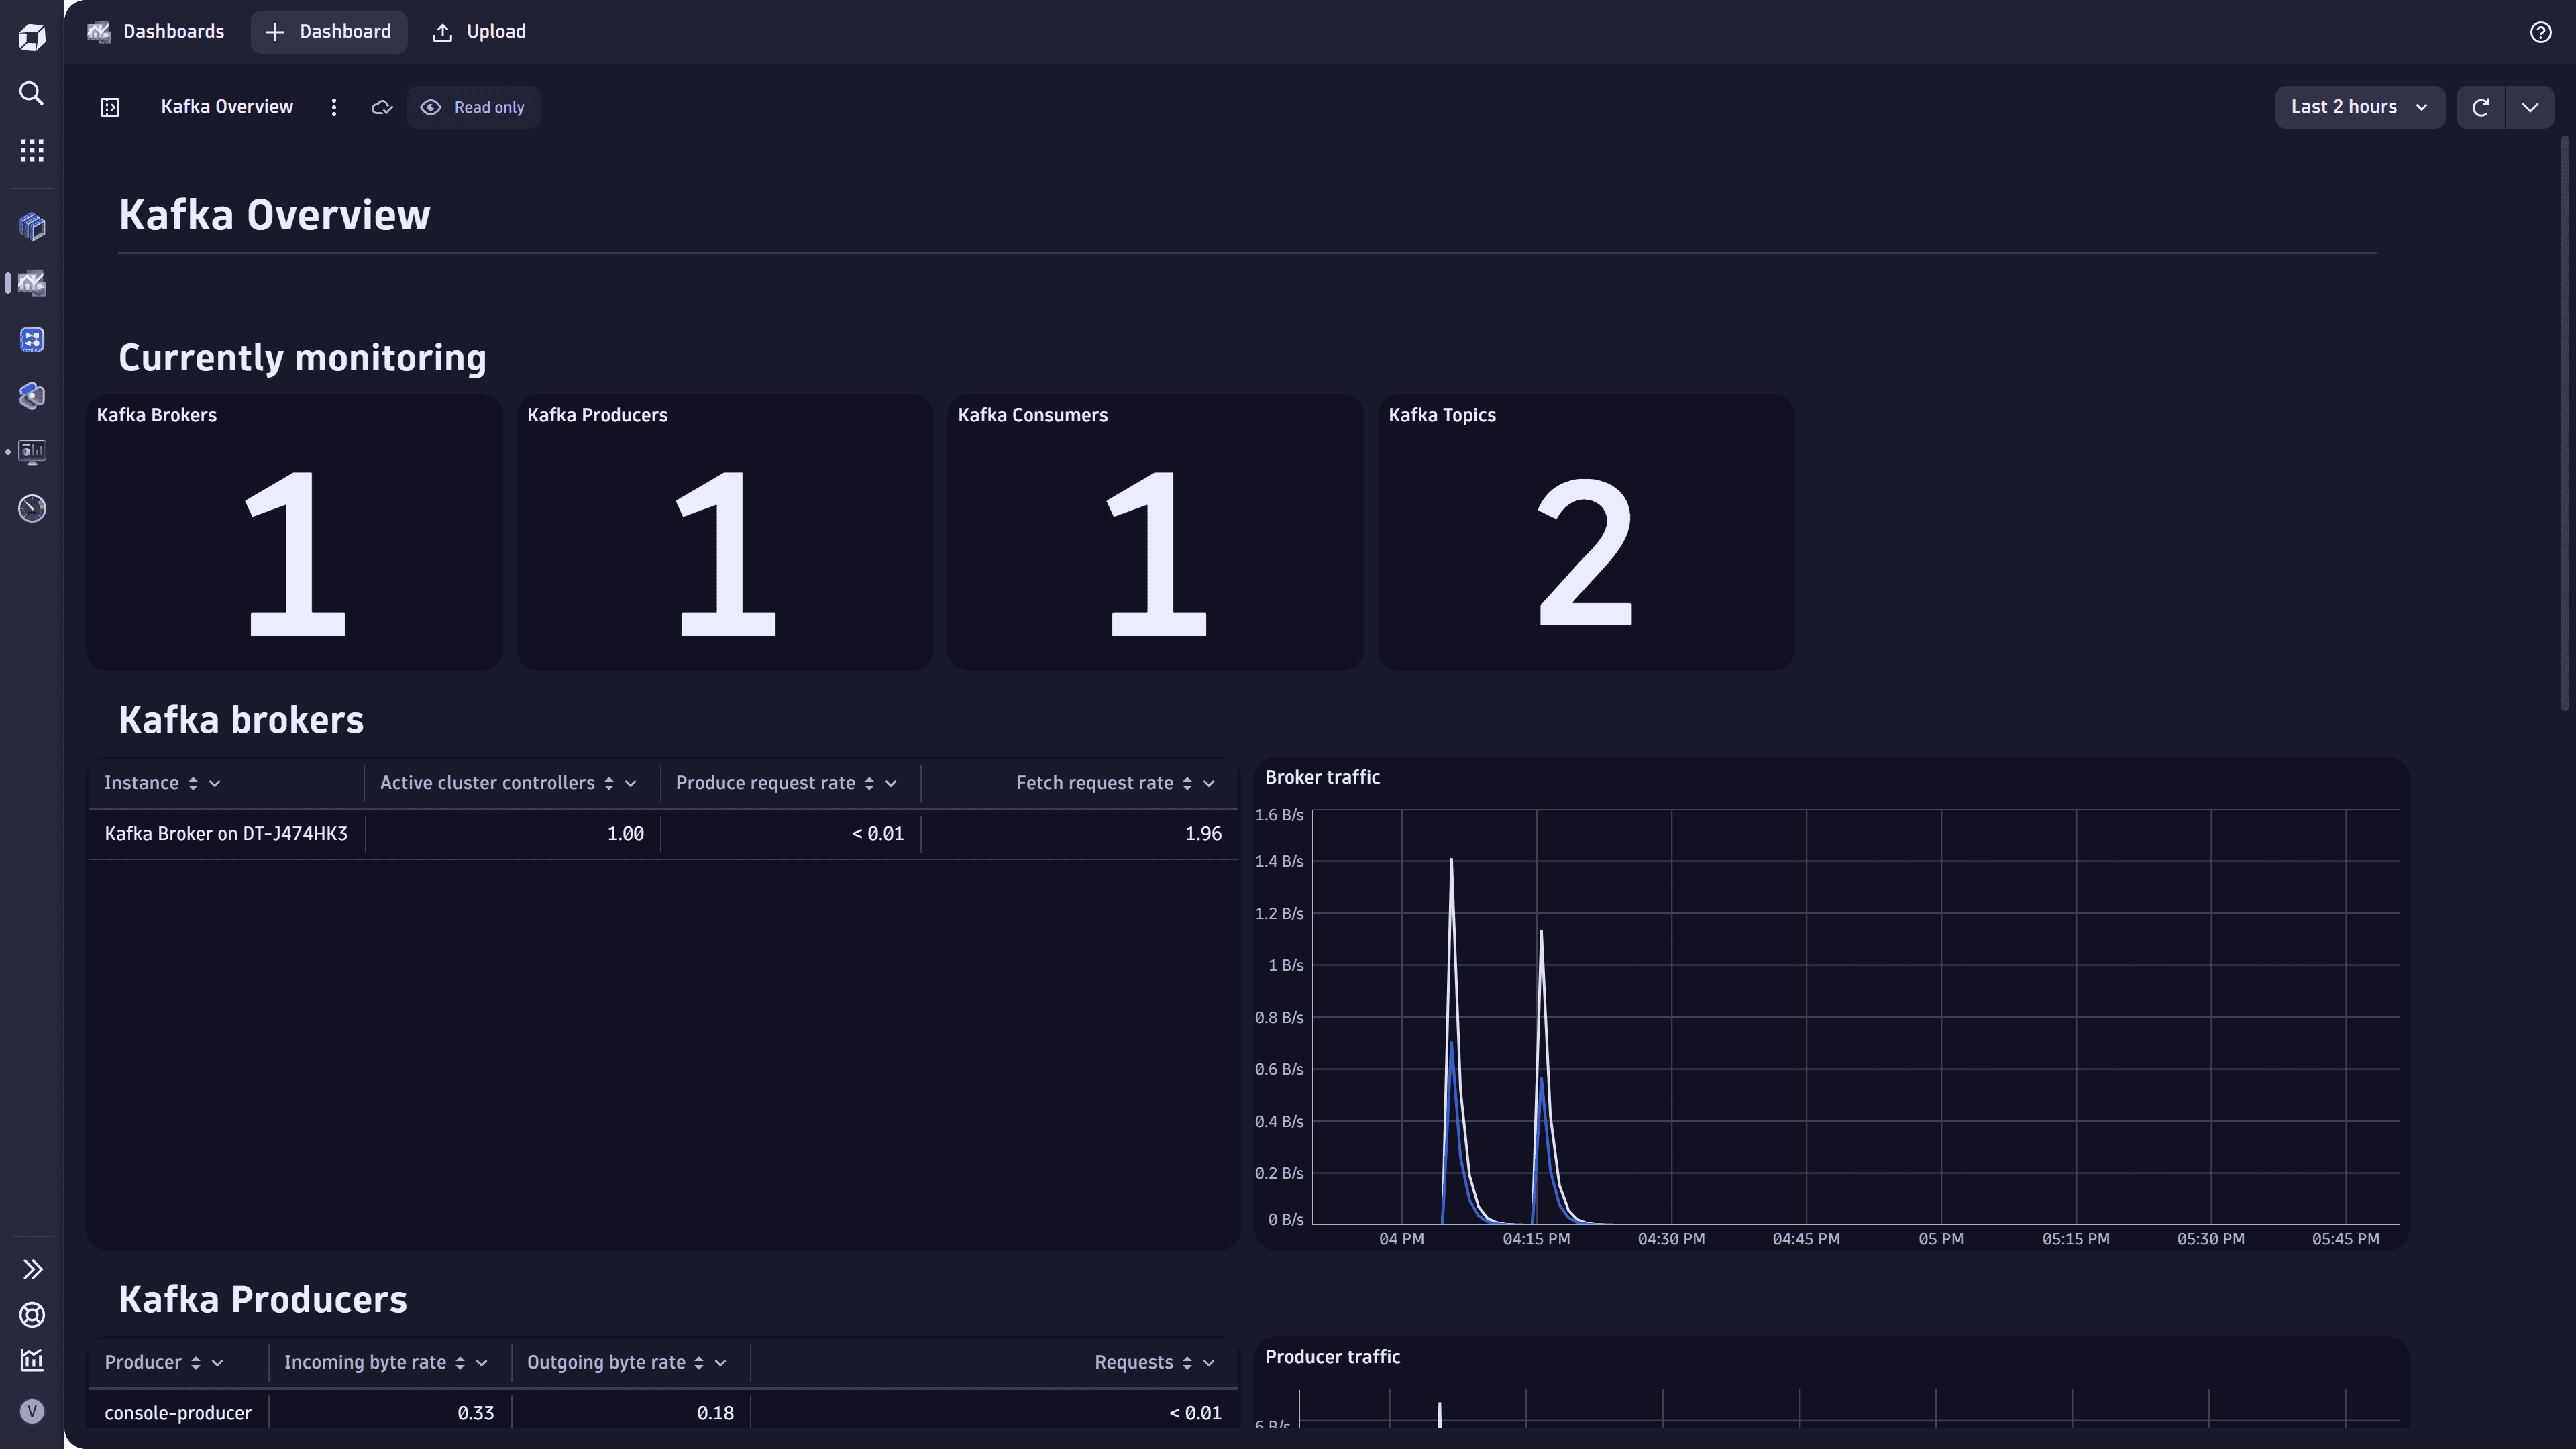Click the 1.96 fetch request rate value
2576x1449 pixels.
pos(1203,834)
